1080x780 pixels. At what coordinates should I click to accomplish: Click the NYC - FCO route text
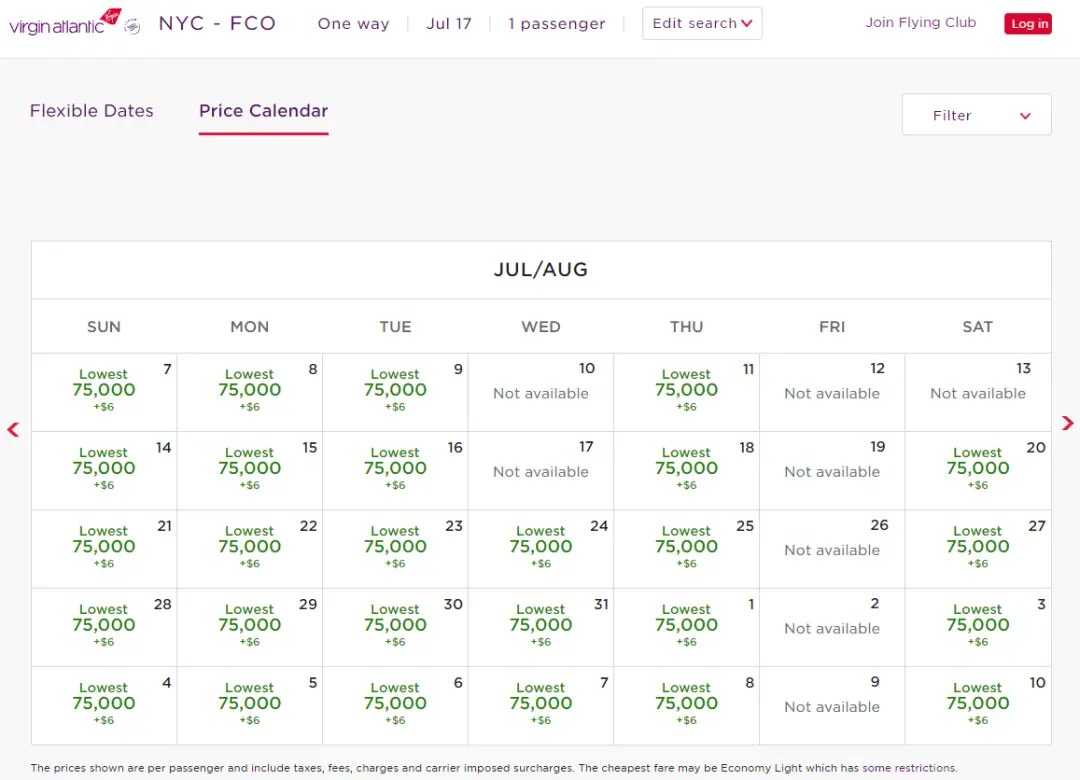coord(217,23)
